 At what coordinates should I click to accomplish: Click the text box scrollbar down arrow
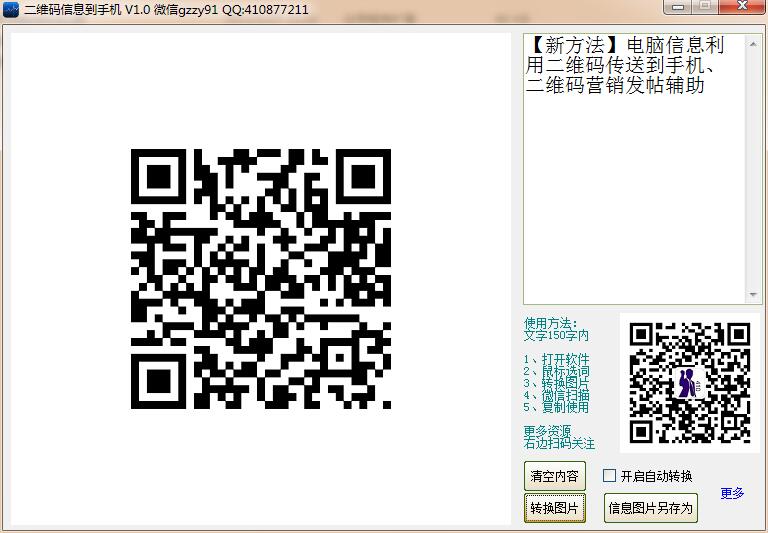[753, 294]
